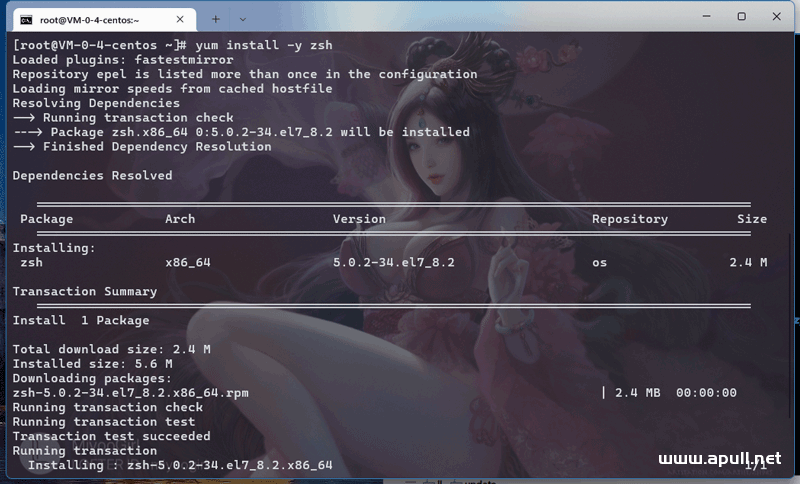Click 'Loaded plugins: fastestmirror' line
800x484 pixels.
click(x=123, y=60)
